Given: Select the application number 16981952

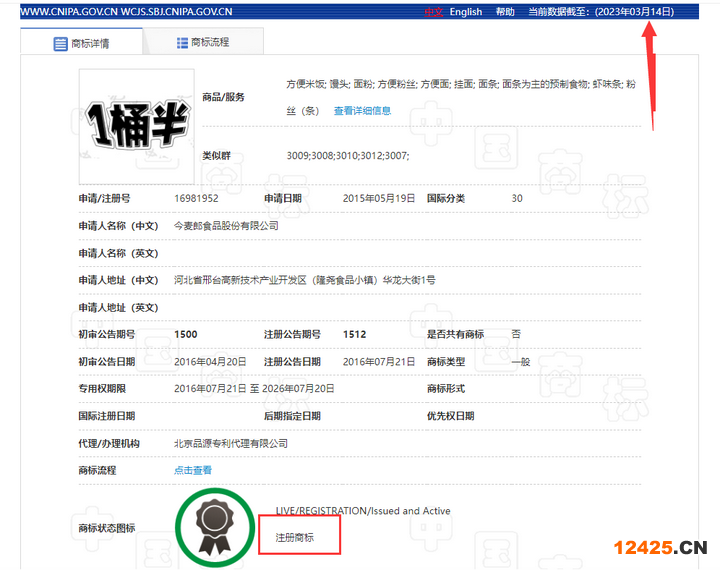Looking at the screenshot, I should (196, 198).
